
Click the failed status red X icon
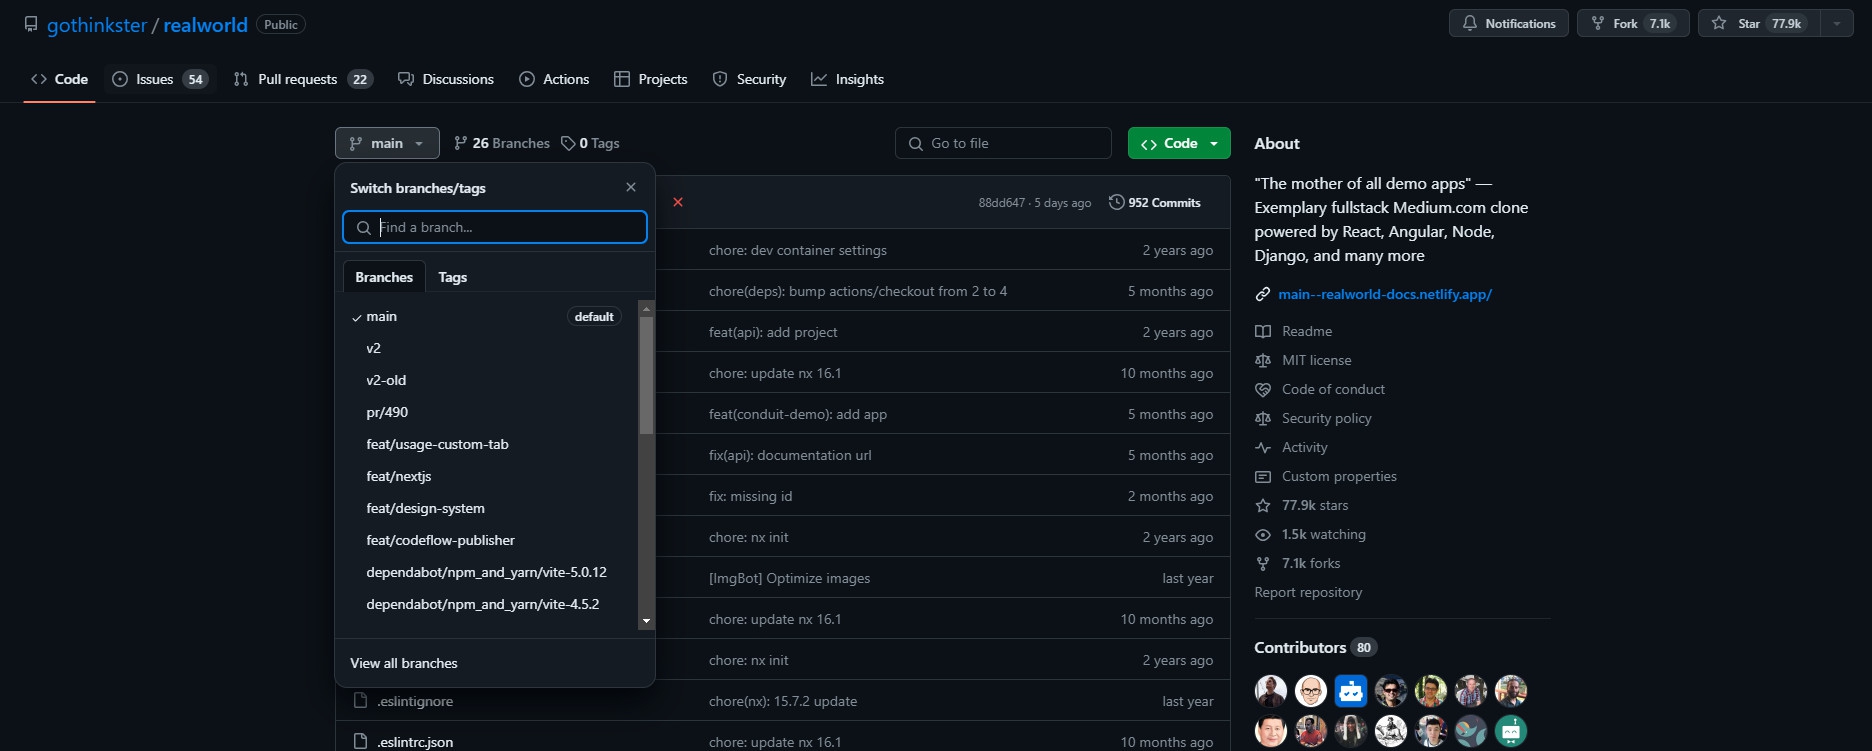click(x=678, y=202)
